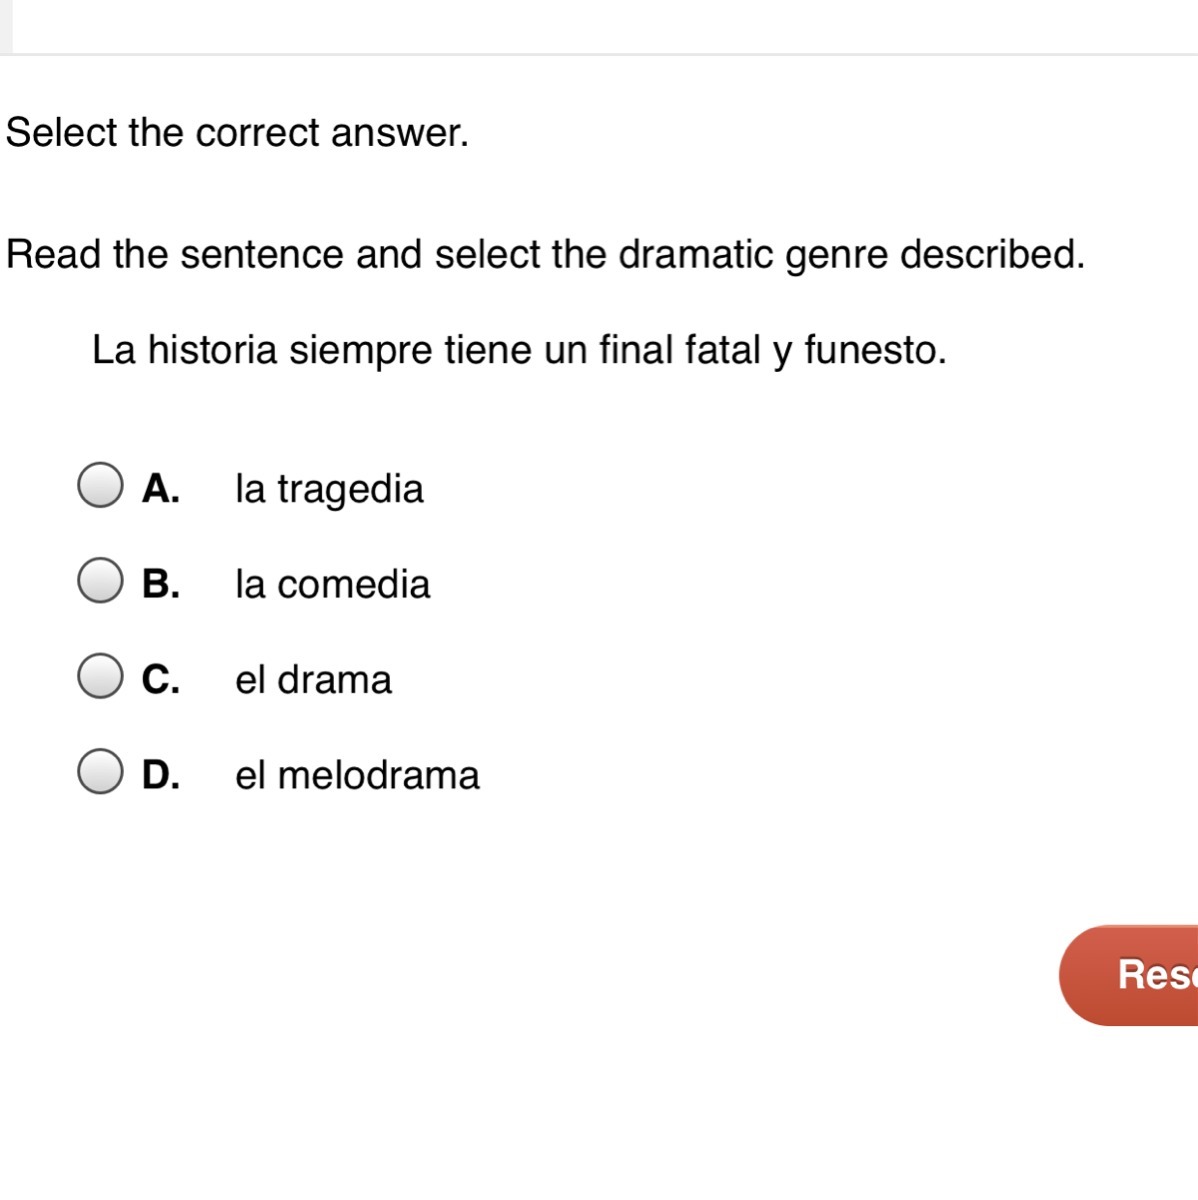1198x1200 pixels.
Task: Click the bold letter "B." label
Action: (161, 584)
